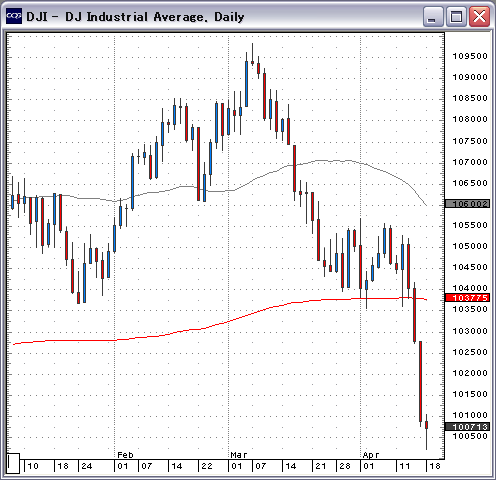Click the black 100713 last price tag
This screenshot has height=480, width=496.
pos(467,427)
